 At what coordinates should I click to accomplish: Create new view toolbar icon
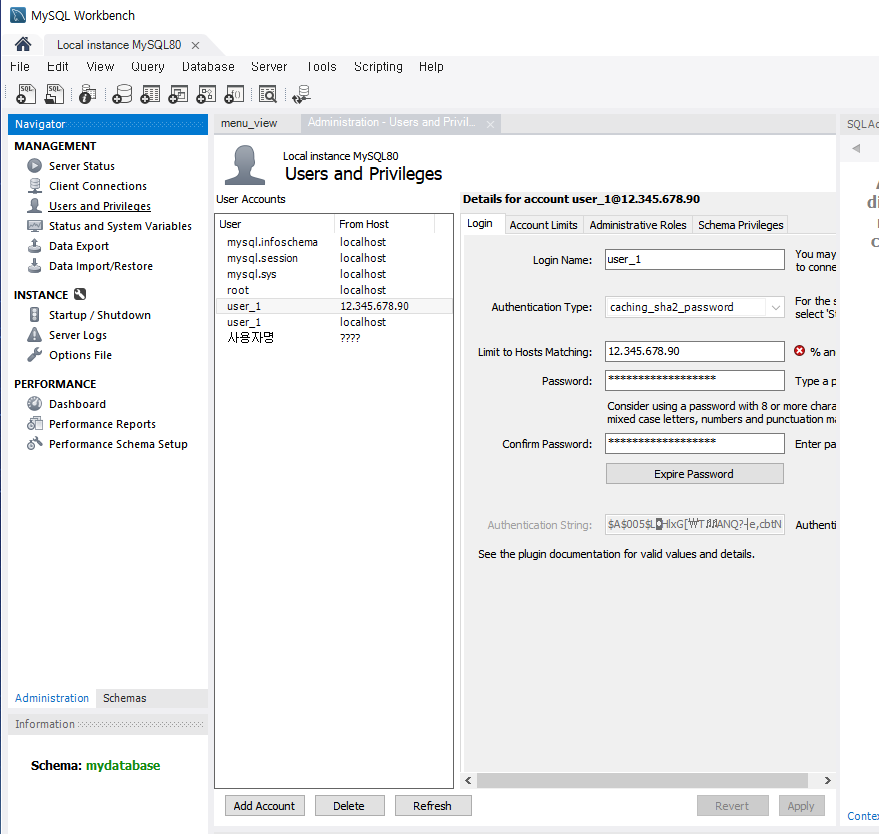tap(178, 94)
